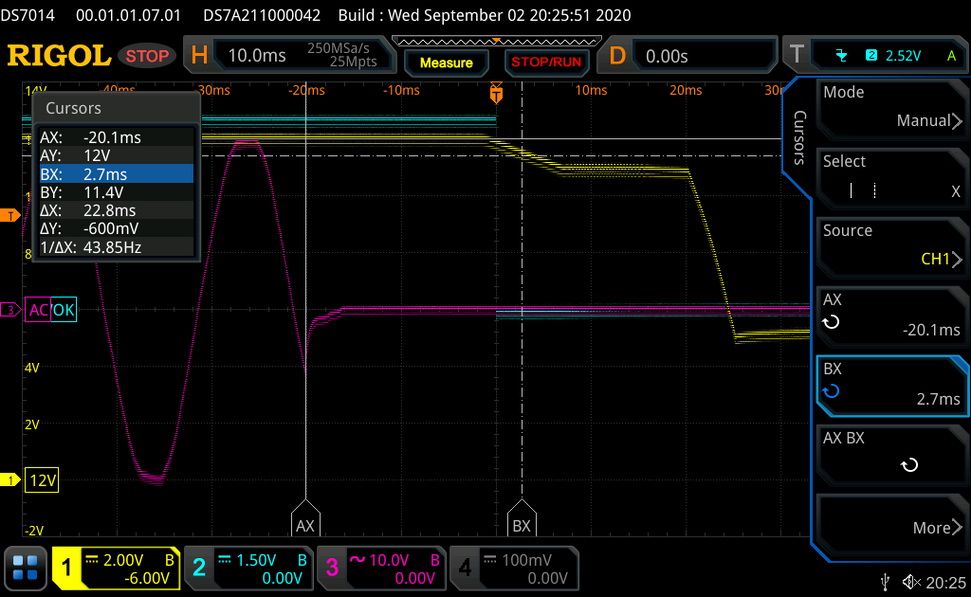The width and height of the screenshot is (971, 597).
Task: Choose the solid-line cursor icon in Select
Action: (x=851, y=190)
